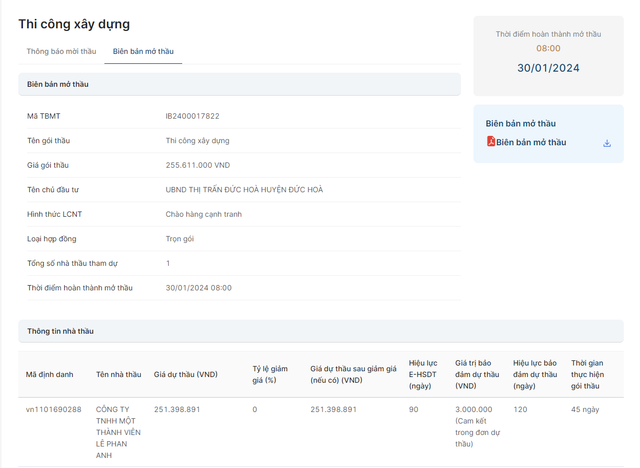Image resolution: width=640 pixels, height=468 pixels.
Task: Click the Tên nhà thầu column header
Action: (120, 375)
